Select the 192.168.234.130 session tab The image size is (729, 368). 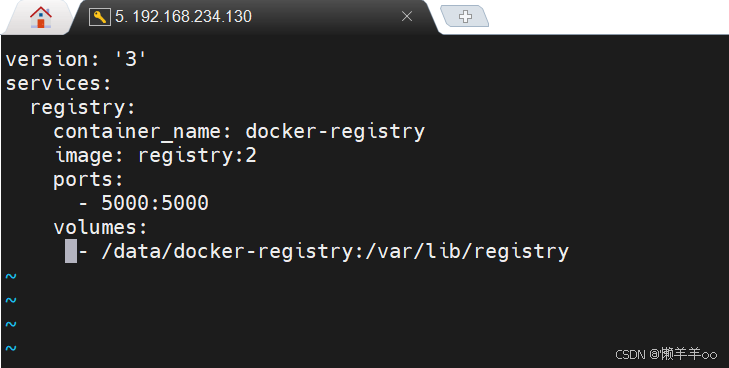[x=251, y=17]
